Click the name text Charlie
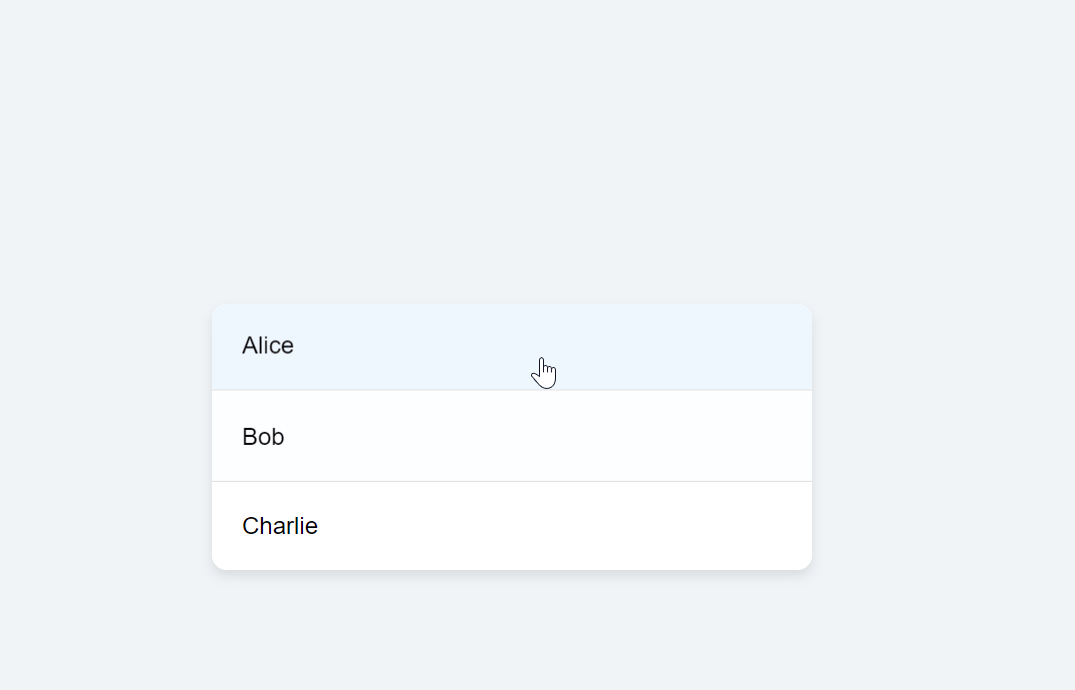 click(280, 525)
